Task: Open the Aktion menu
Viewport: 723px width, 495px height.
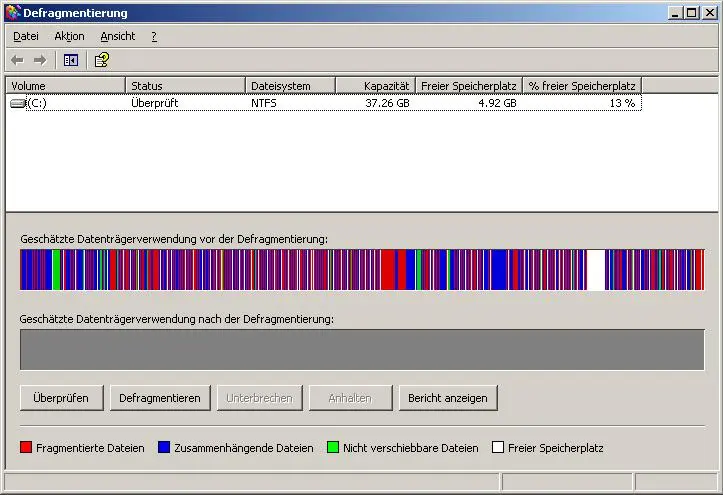Action: click(x=69, y=36)
